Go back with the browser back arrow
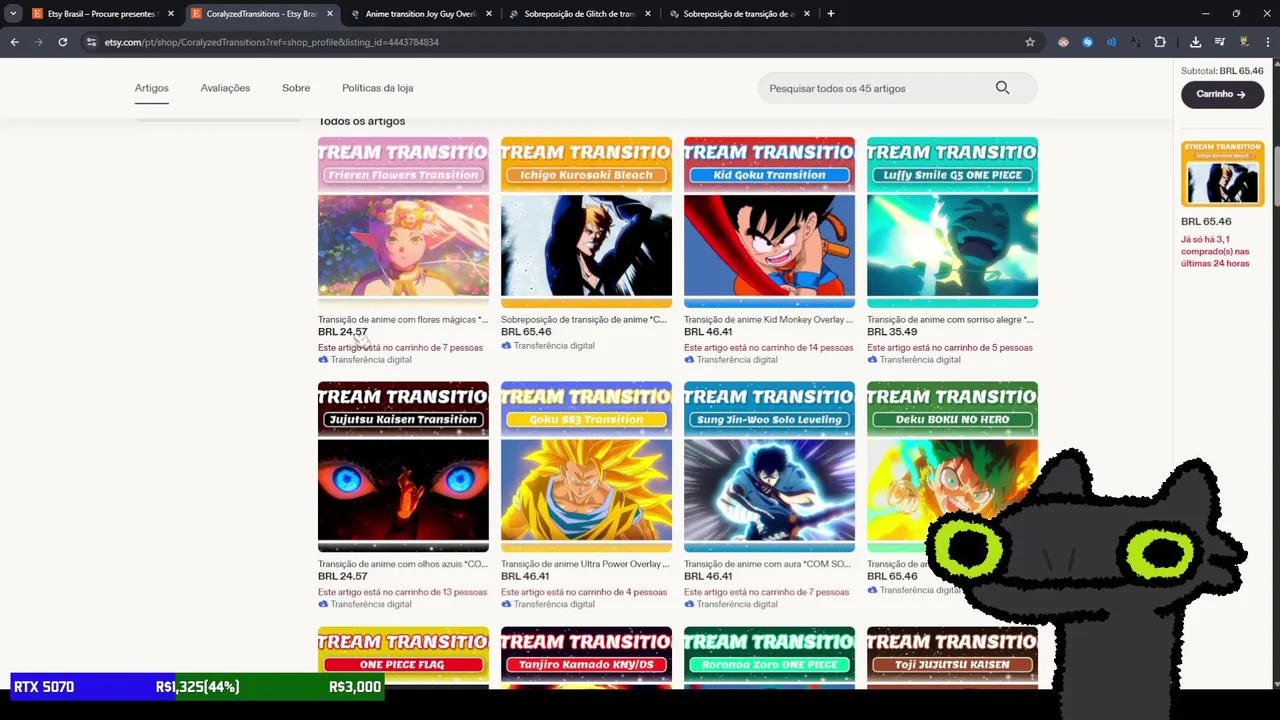The height and width of the screenshot is (720, 1280). (14, 42)
